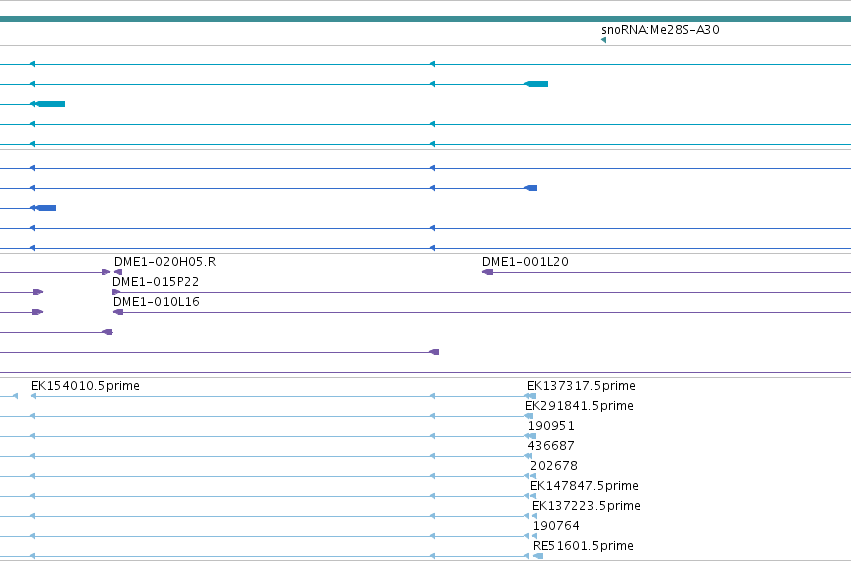The image size is (851, 561).
Task: Select the 436687 EST label
Action: [551, 446]
